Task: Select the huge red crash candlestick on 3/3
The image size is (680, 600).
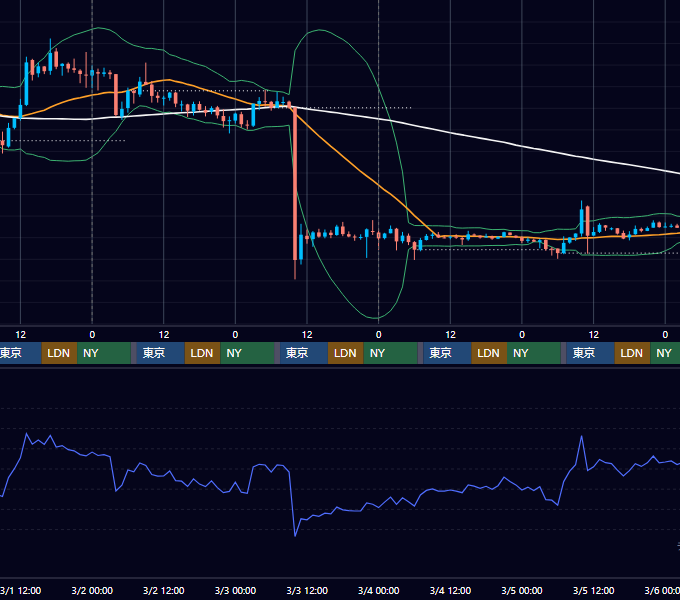Action: coord(295,184)
